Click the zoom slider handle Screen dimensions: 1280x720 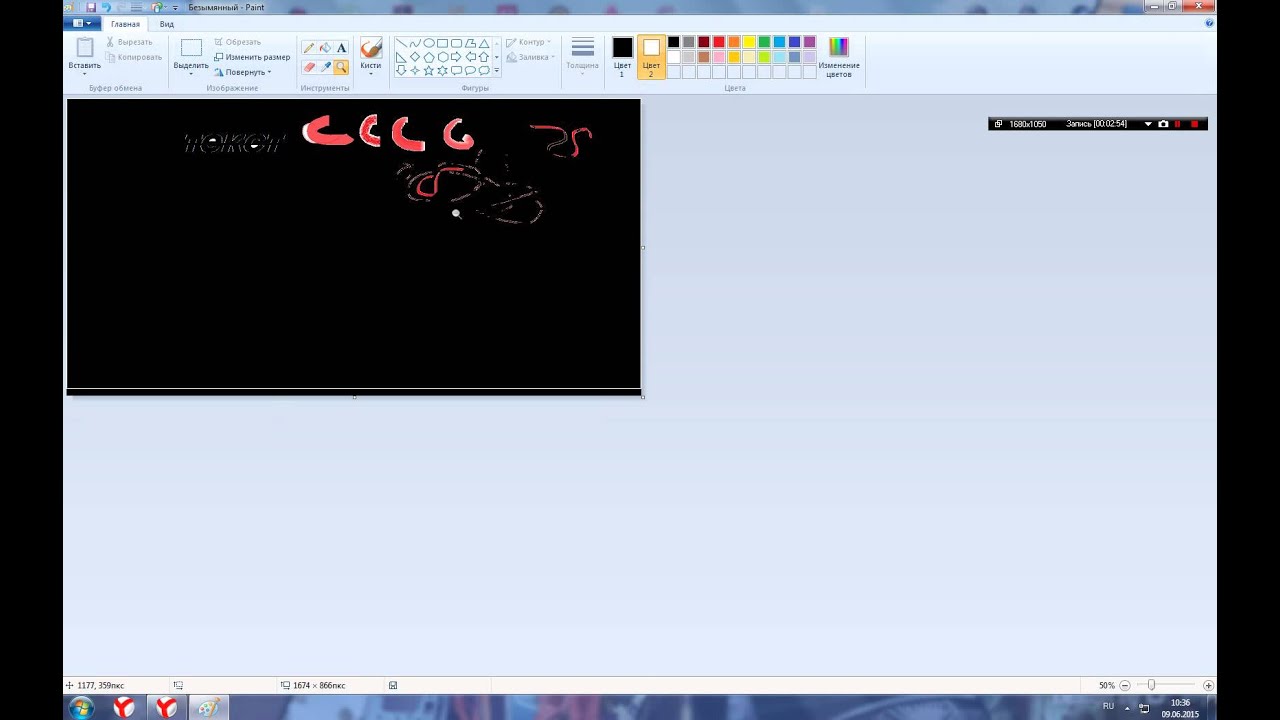click(x=1151, y=685)
